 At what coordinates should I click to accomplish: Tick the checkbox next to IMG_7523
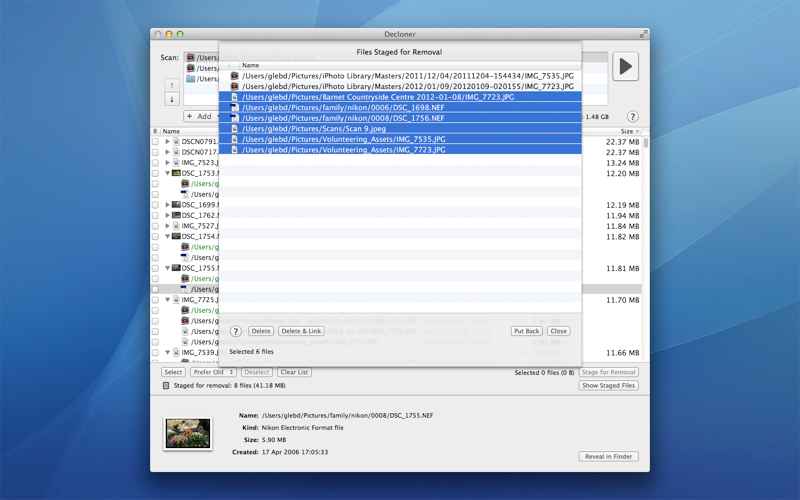[156, 163]
